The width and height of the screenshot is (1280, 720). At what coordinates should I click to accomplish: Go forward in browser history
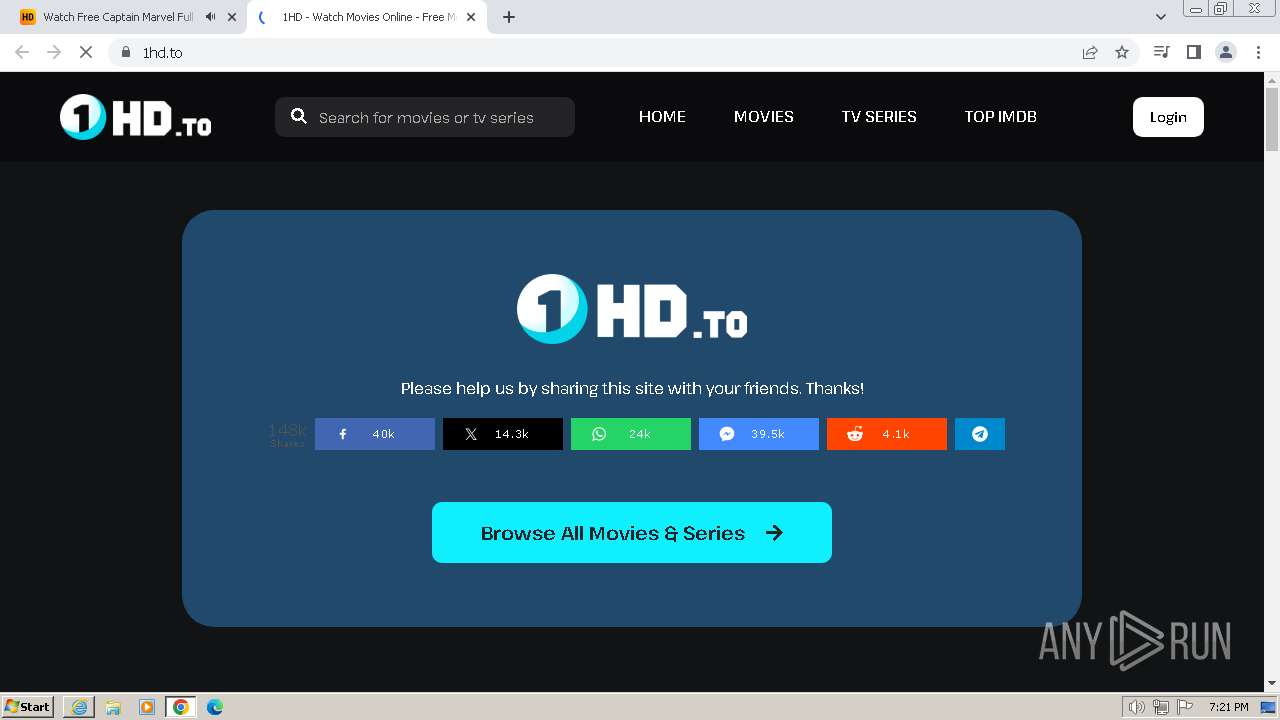coord(54,52)
